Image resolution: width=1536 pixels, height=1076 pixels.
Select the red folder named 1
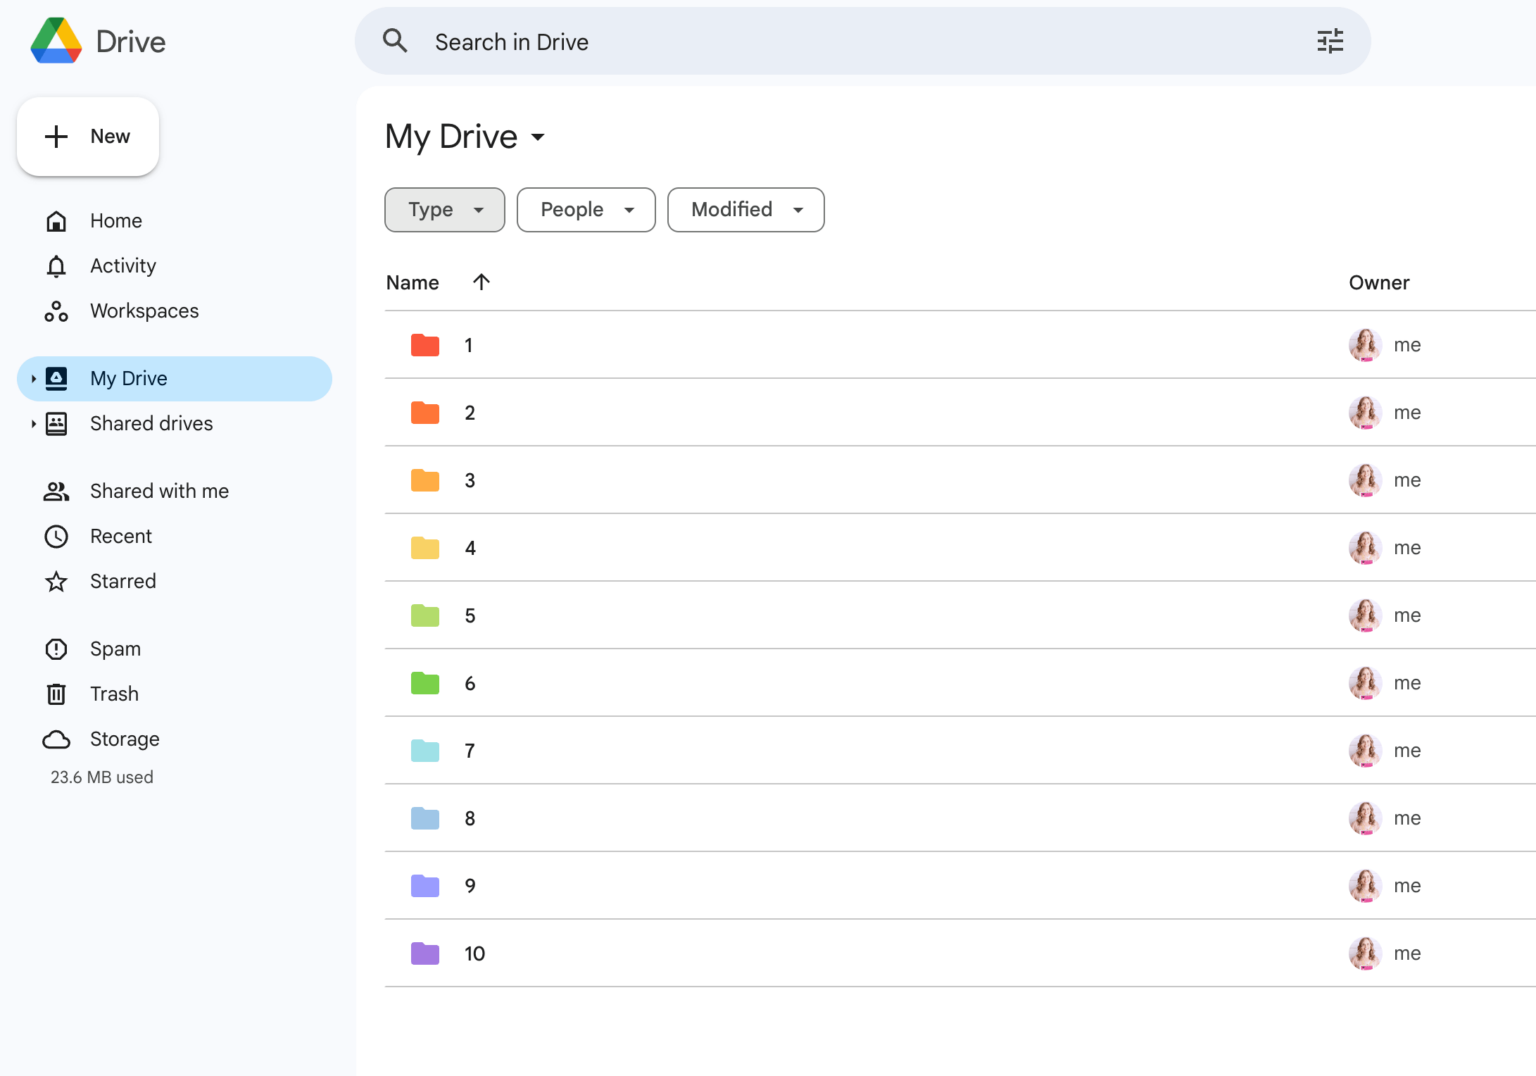tap(468, 345)
